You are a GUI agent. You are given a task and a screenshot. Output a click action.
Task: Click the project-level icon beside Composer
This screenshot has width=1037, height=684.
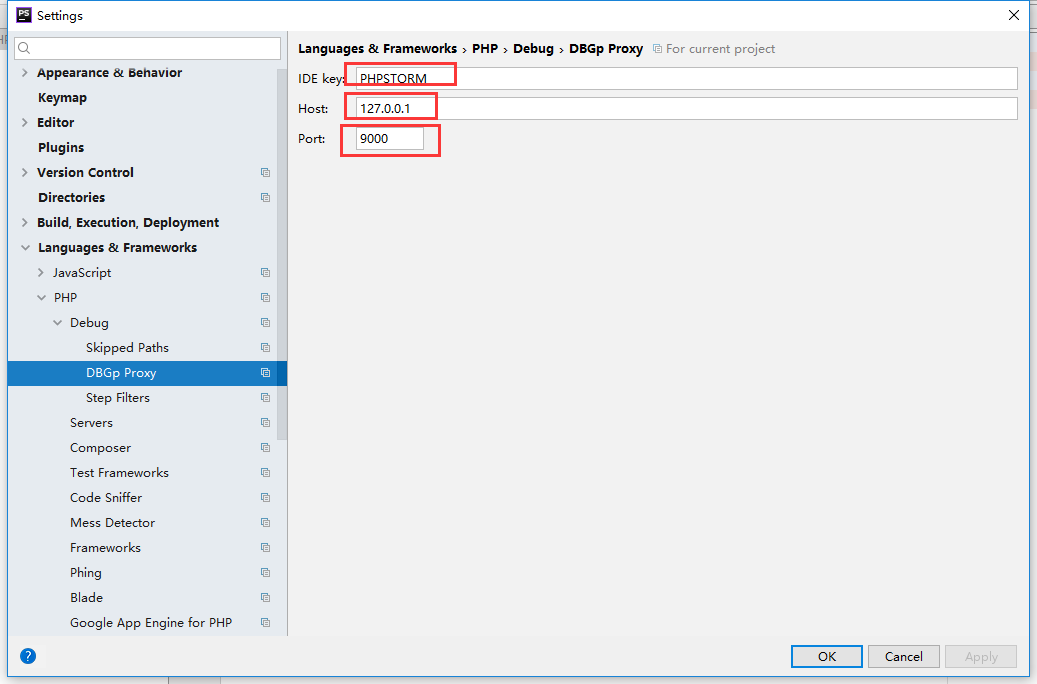pyautogui.click(x=265, y=448)
